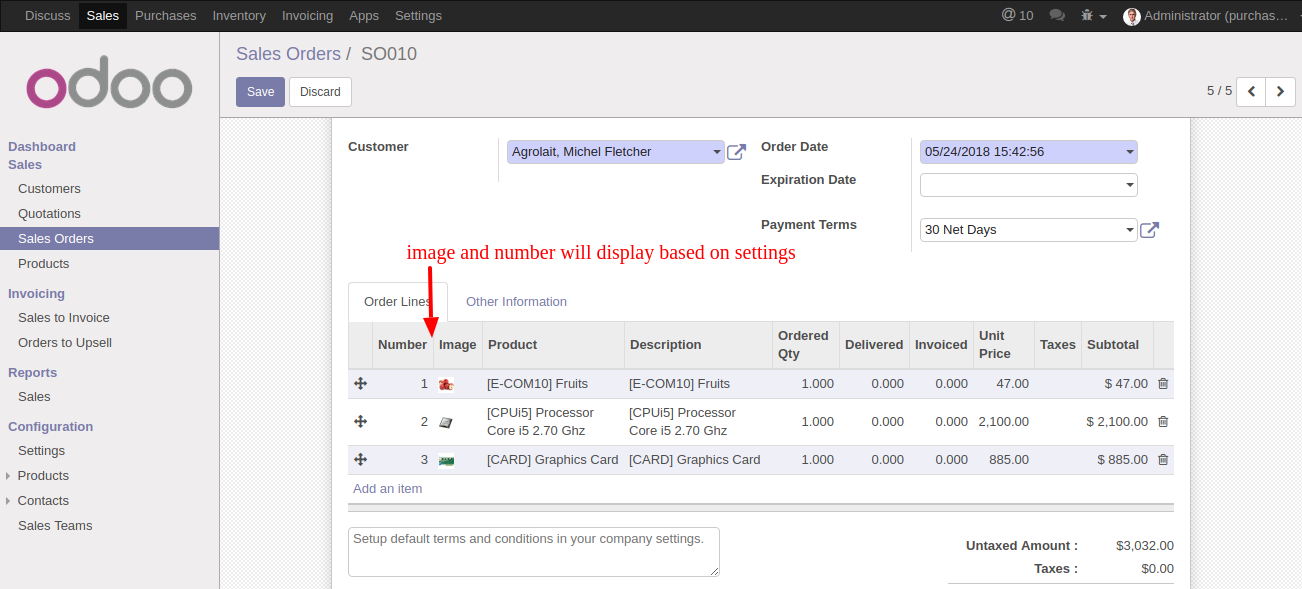Image resolution: width=1302 pixels, height=589 pixels.
Task: Open the Invoicing top menu
Action: point(307,15)
